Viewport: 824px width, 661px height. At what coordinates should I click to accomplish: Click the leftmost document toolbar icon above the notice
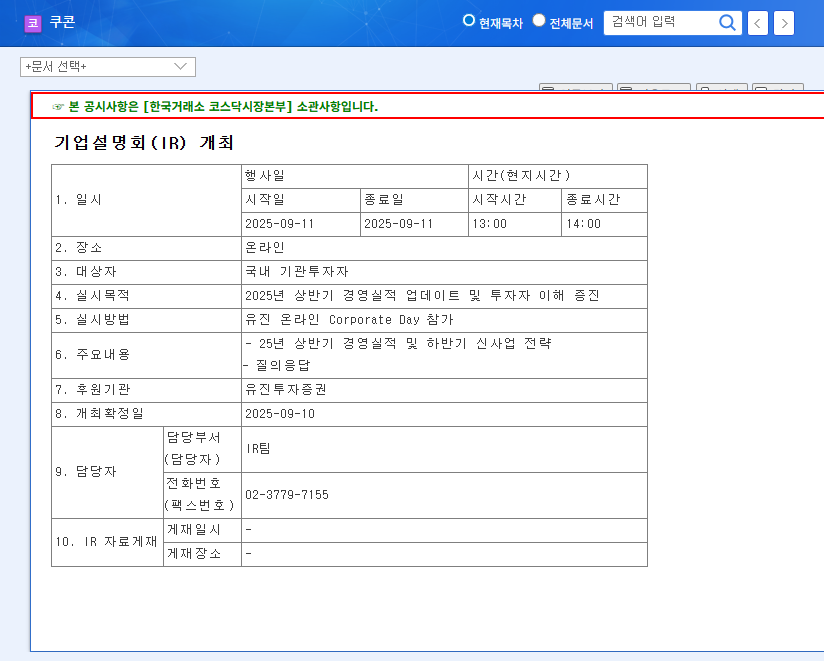point(575,90)
